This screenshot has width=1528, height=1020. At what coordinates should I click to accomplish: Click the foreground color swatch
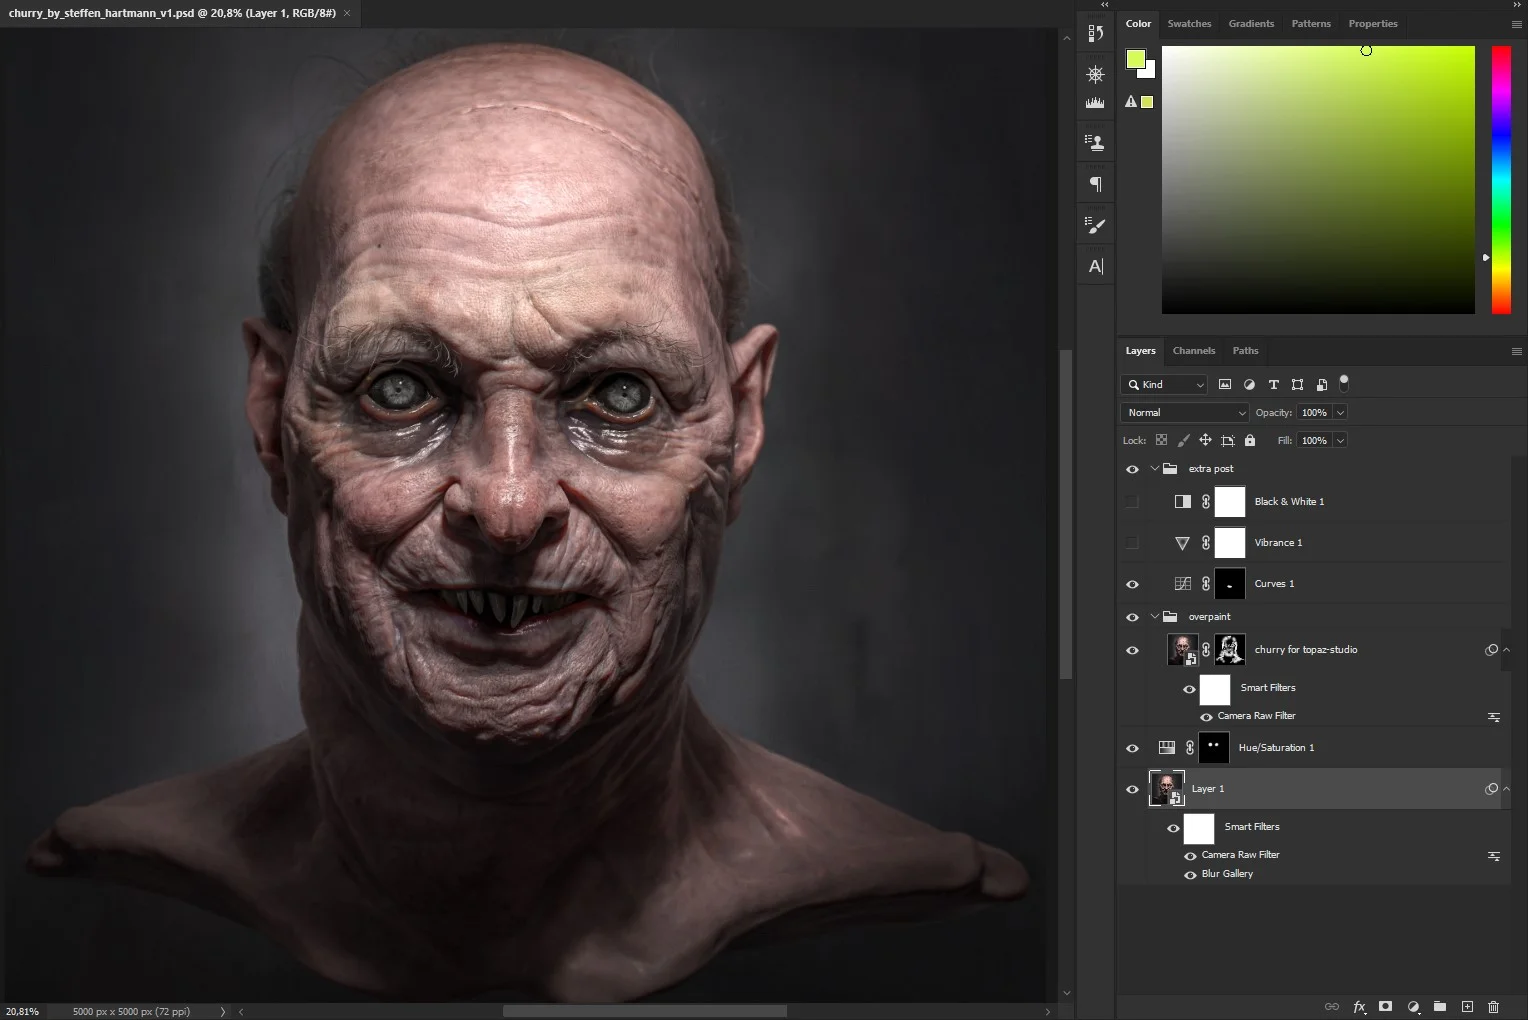pyautogui.click(x=1135, y=59)
